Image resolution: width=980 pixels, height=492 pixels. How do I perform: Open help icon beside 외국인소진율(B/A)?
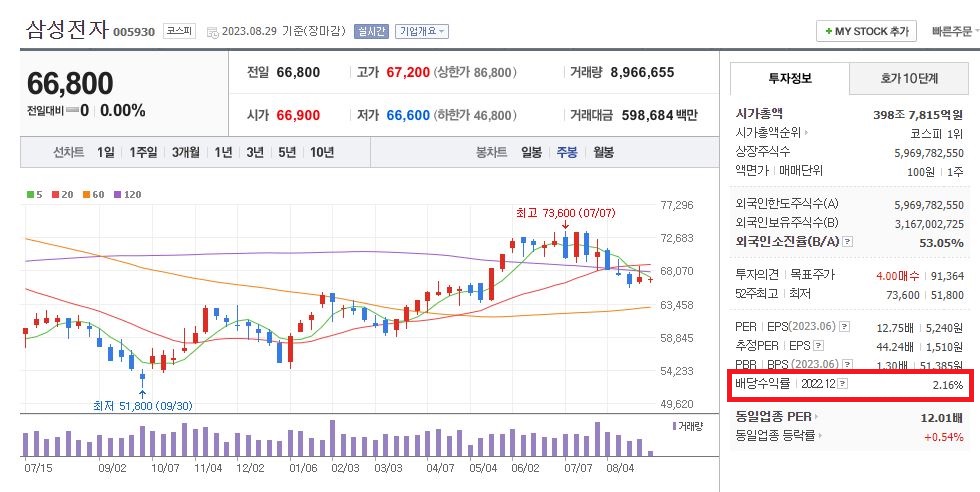pos(848,241)
